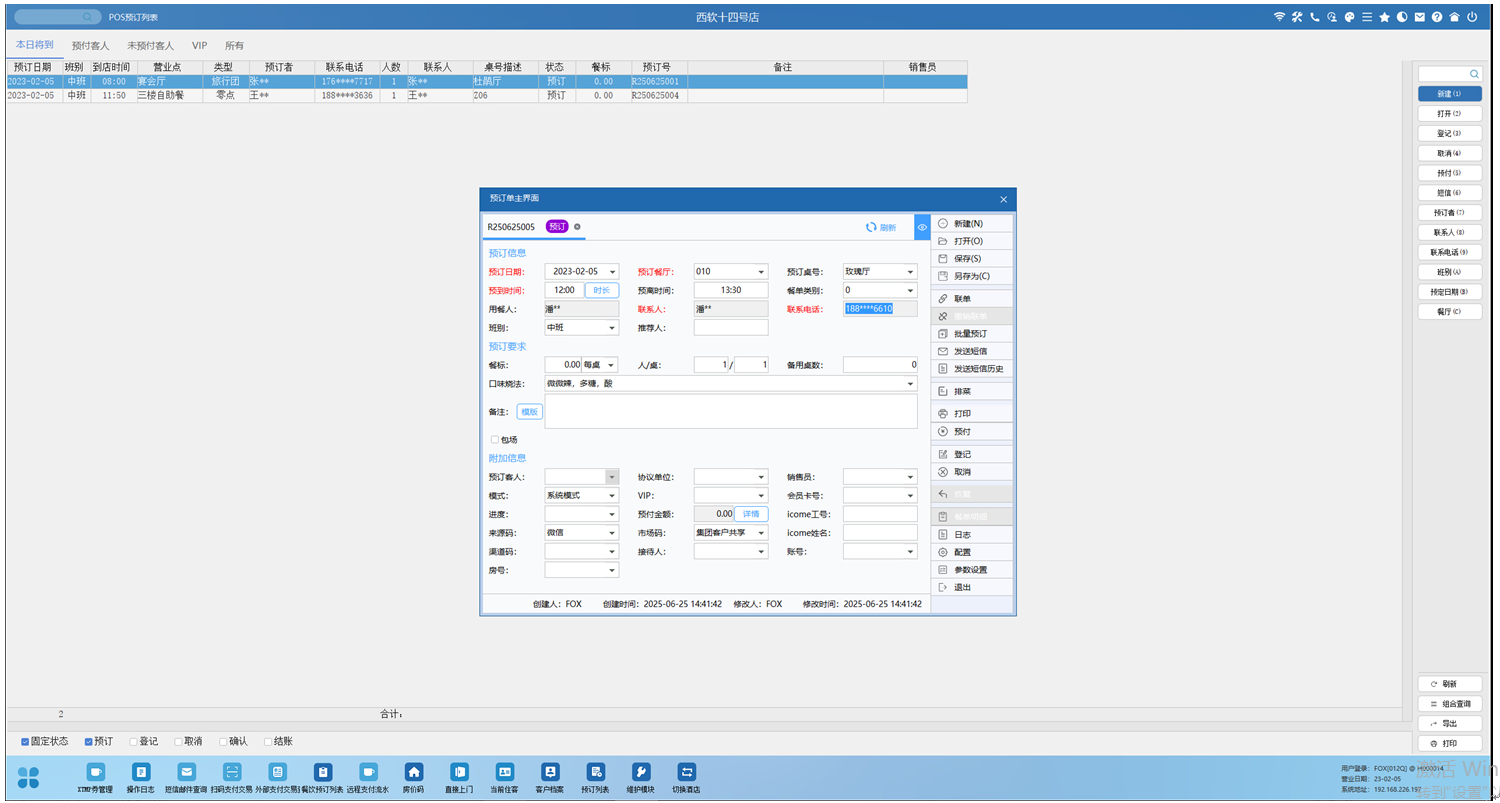The width and height of the screenshot is (1500, 803).
Task: Toggle the 结账 status filter checkbox
Action: click(267, 742)
